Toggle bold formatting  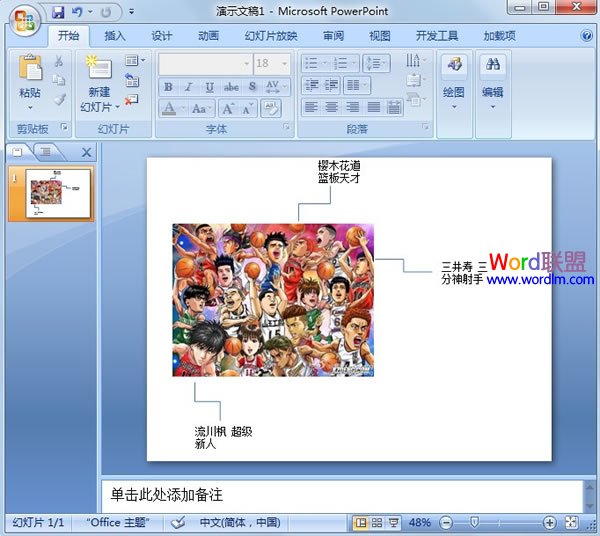point(168,87)
